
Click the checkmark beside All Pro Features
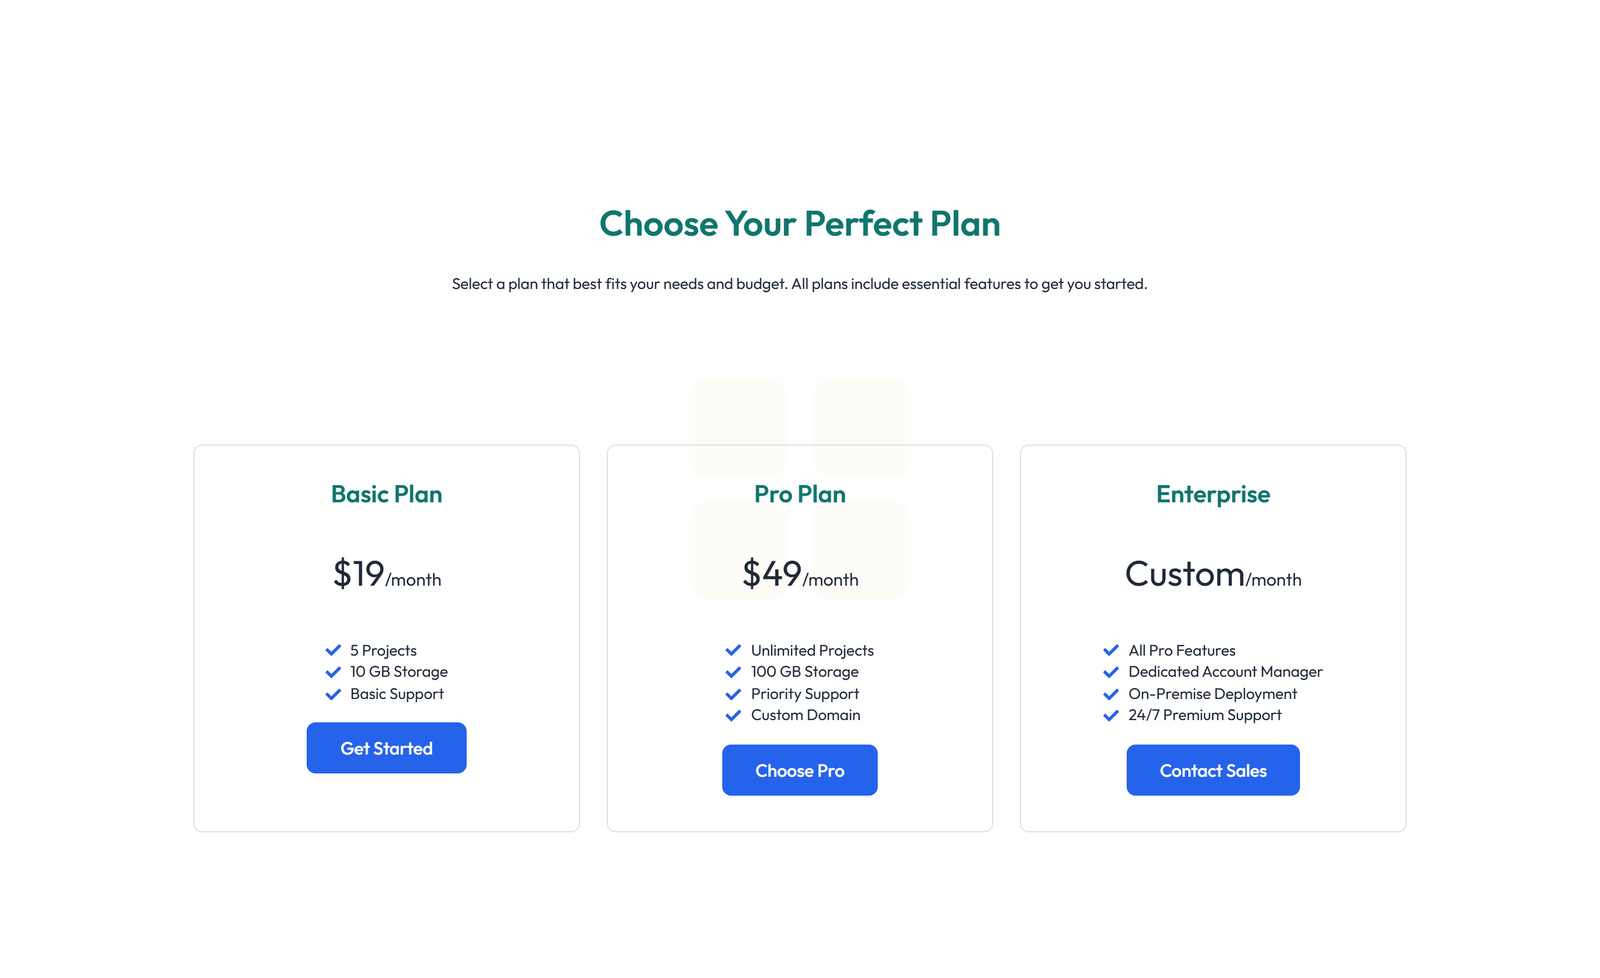tap(1111, 650)
